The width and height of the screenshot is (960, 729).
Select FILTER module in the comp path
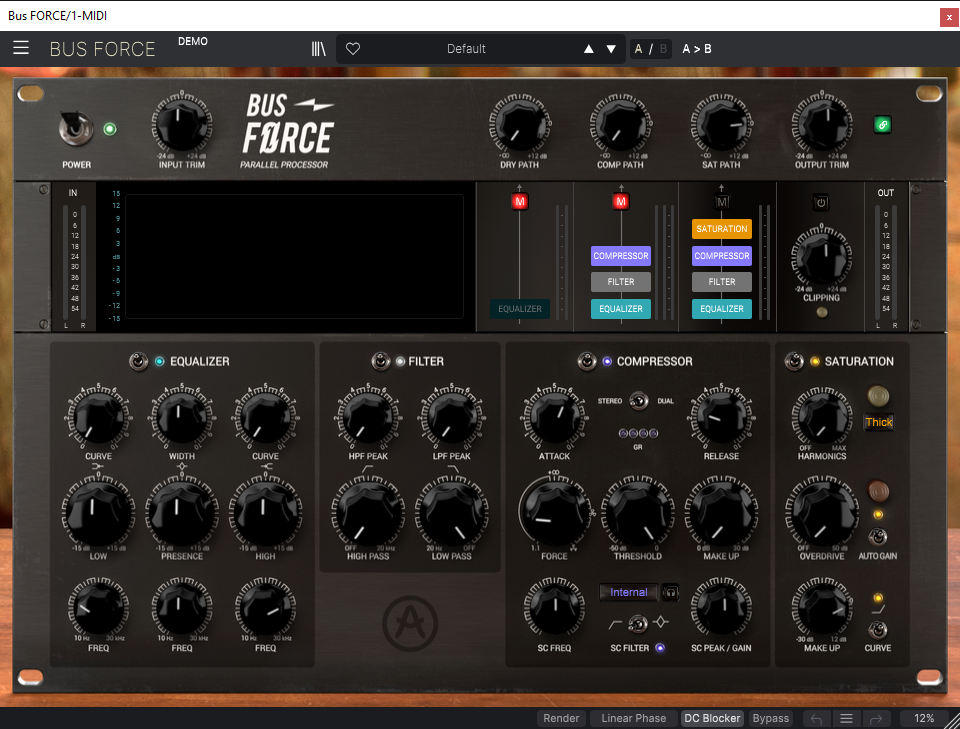coord(621,282)
